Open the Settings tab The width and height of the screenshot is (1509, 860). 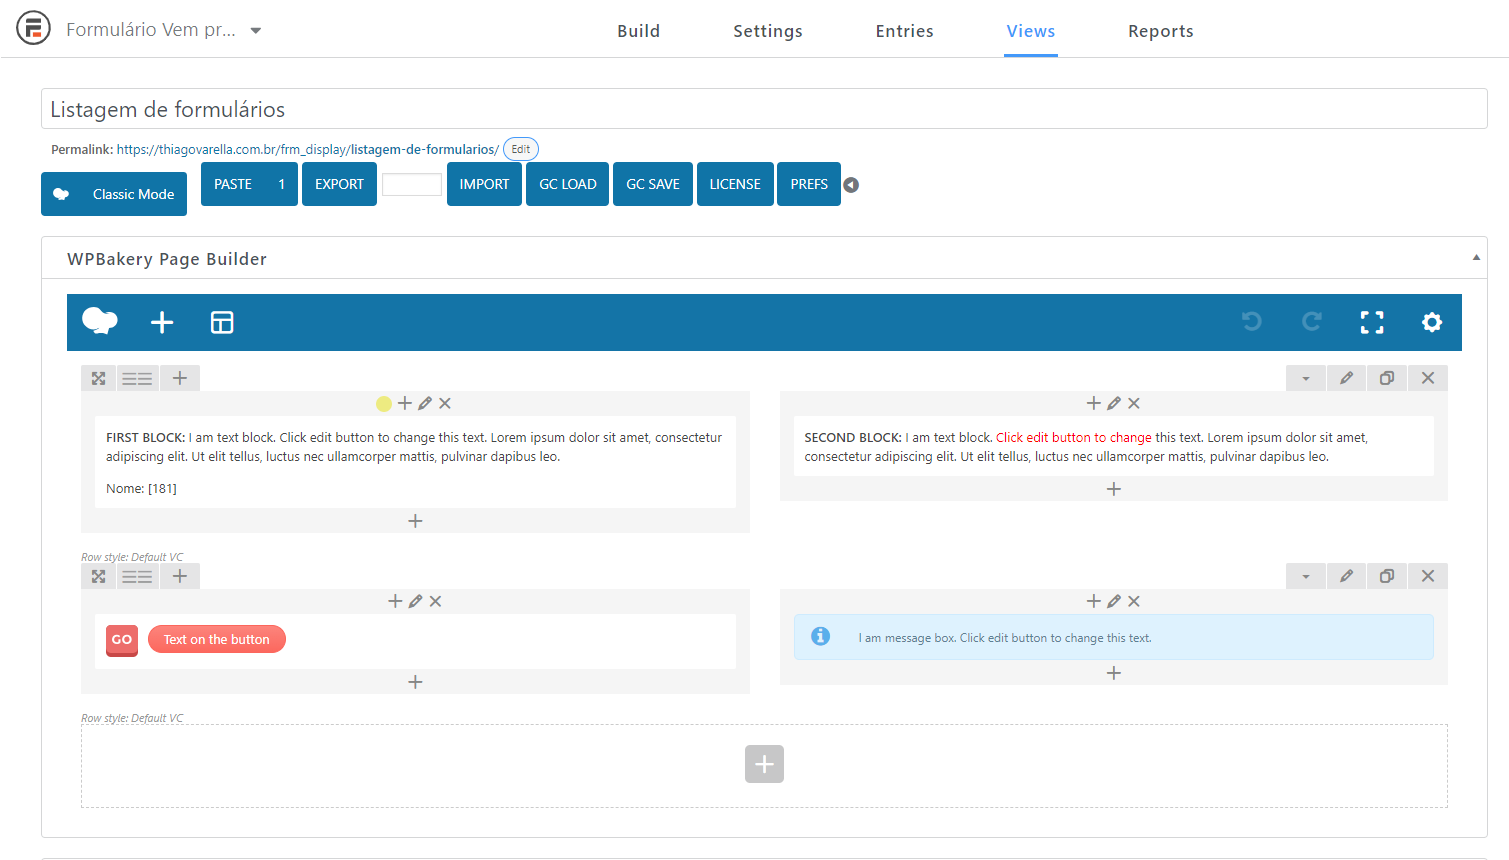pos(768,31)
